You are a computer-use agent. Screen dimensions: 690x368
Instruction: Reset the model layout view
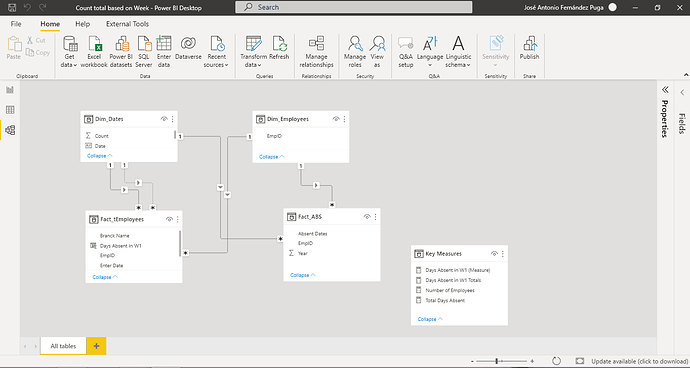(x=556, y=361)
